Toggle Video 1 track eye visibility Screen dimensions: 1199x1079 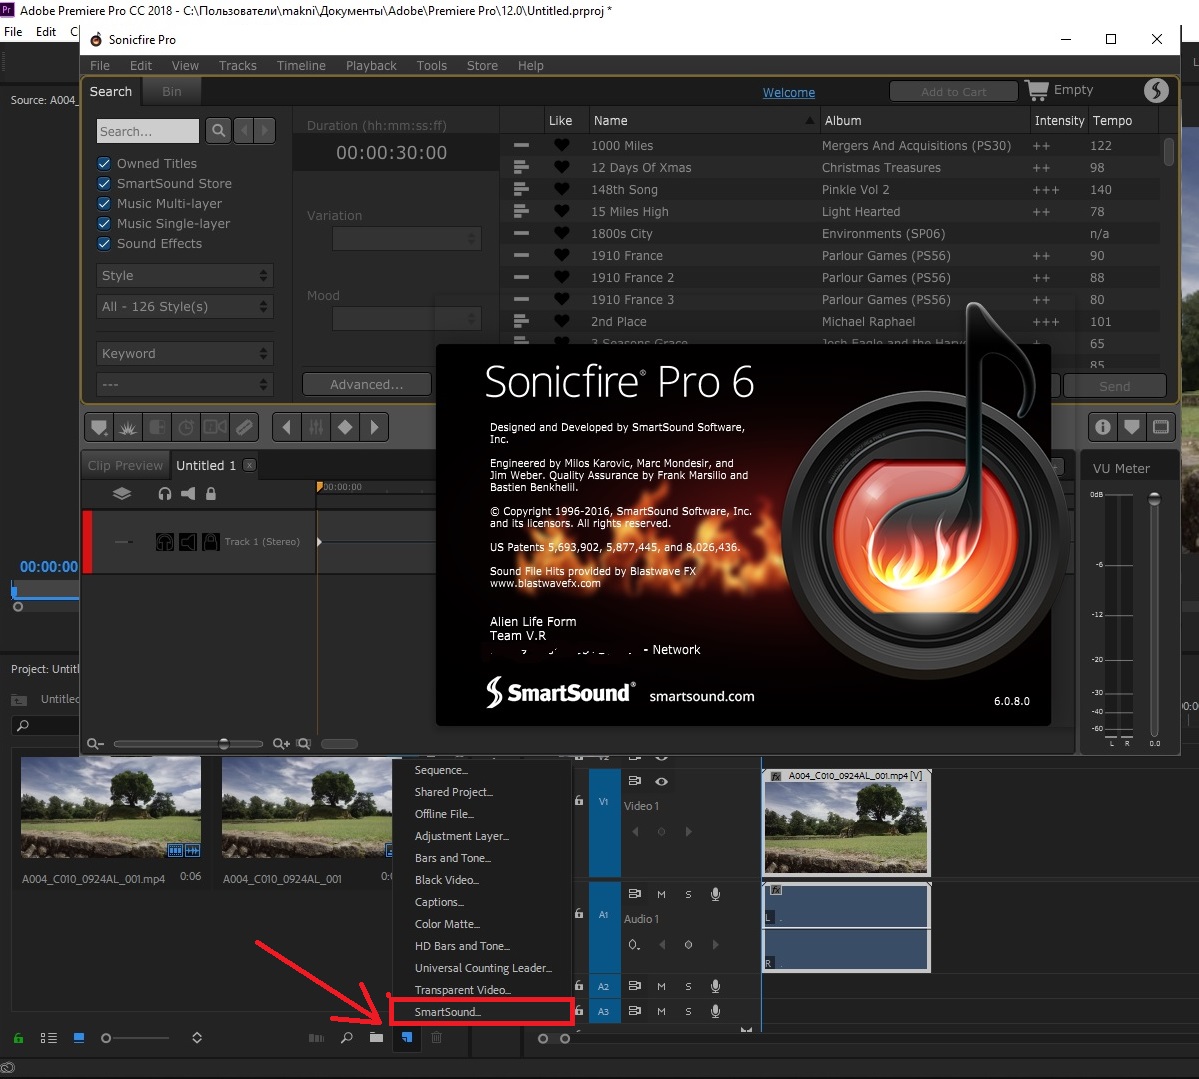661,781
